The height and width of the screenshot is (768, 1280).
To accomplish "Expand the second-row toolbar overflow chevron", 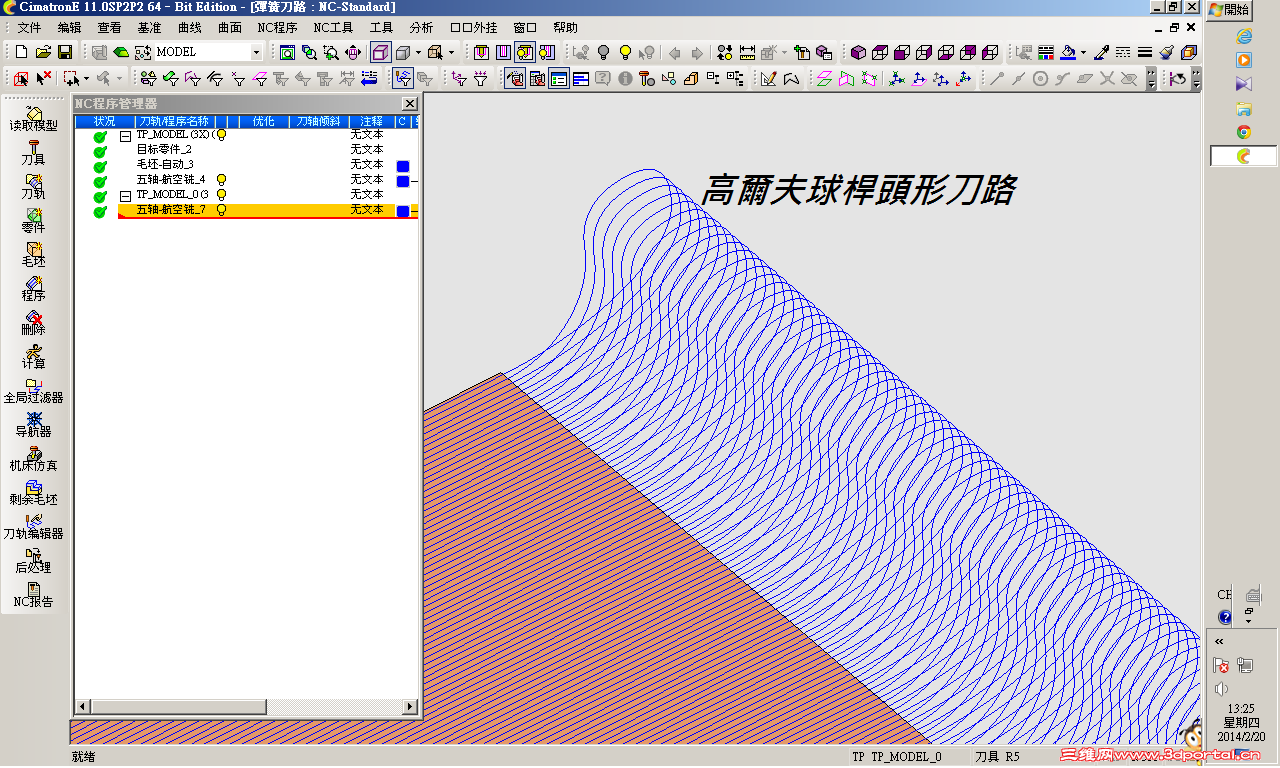I will [1151, 78].
